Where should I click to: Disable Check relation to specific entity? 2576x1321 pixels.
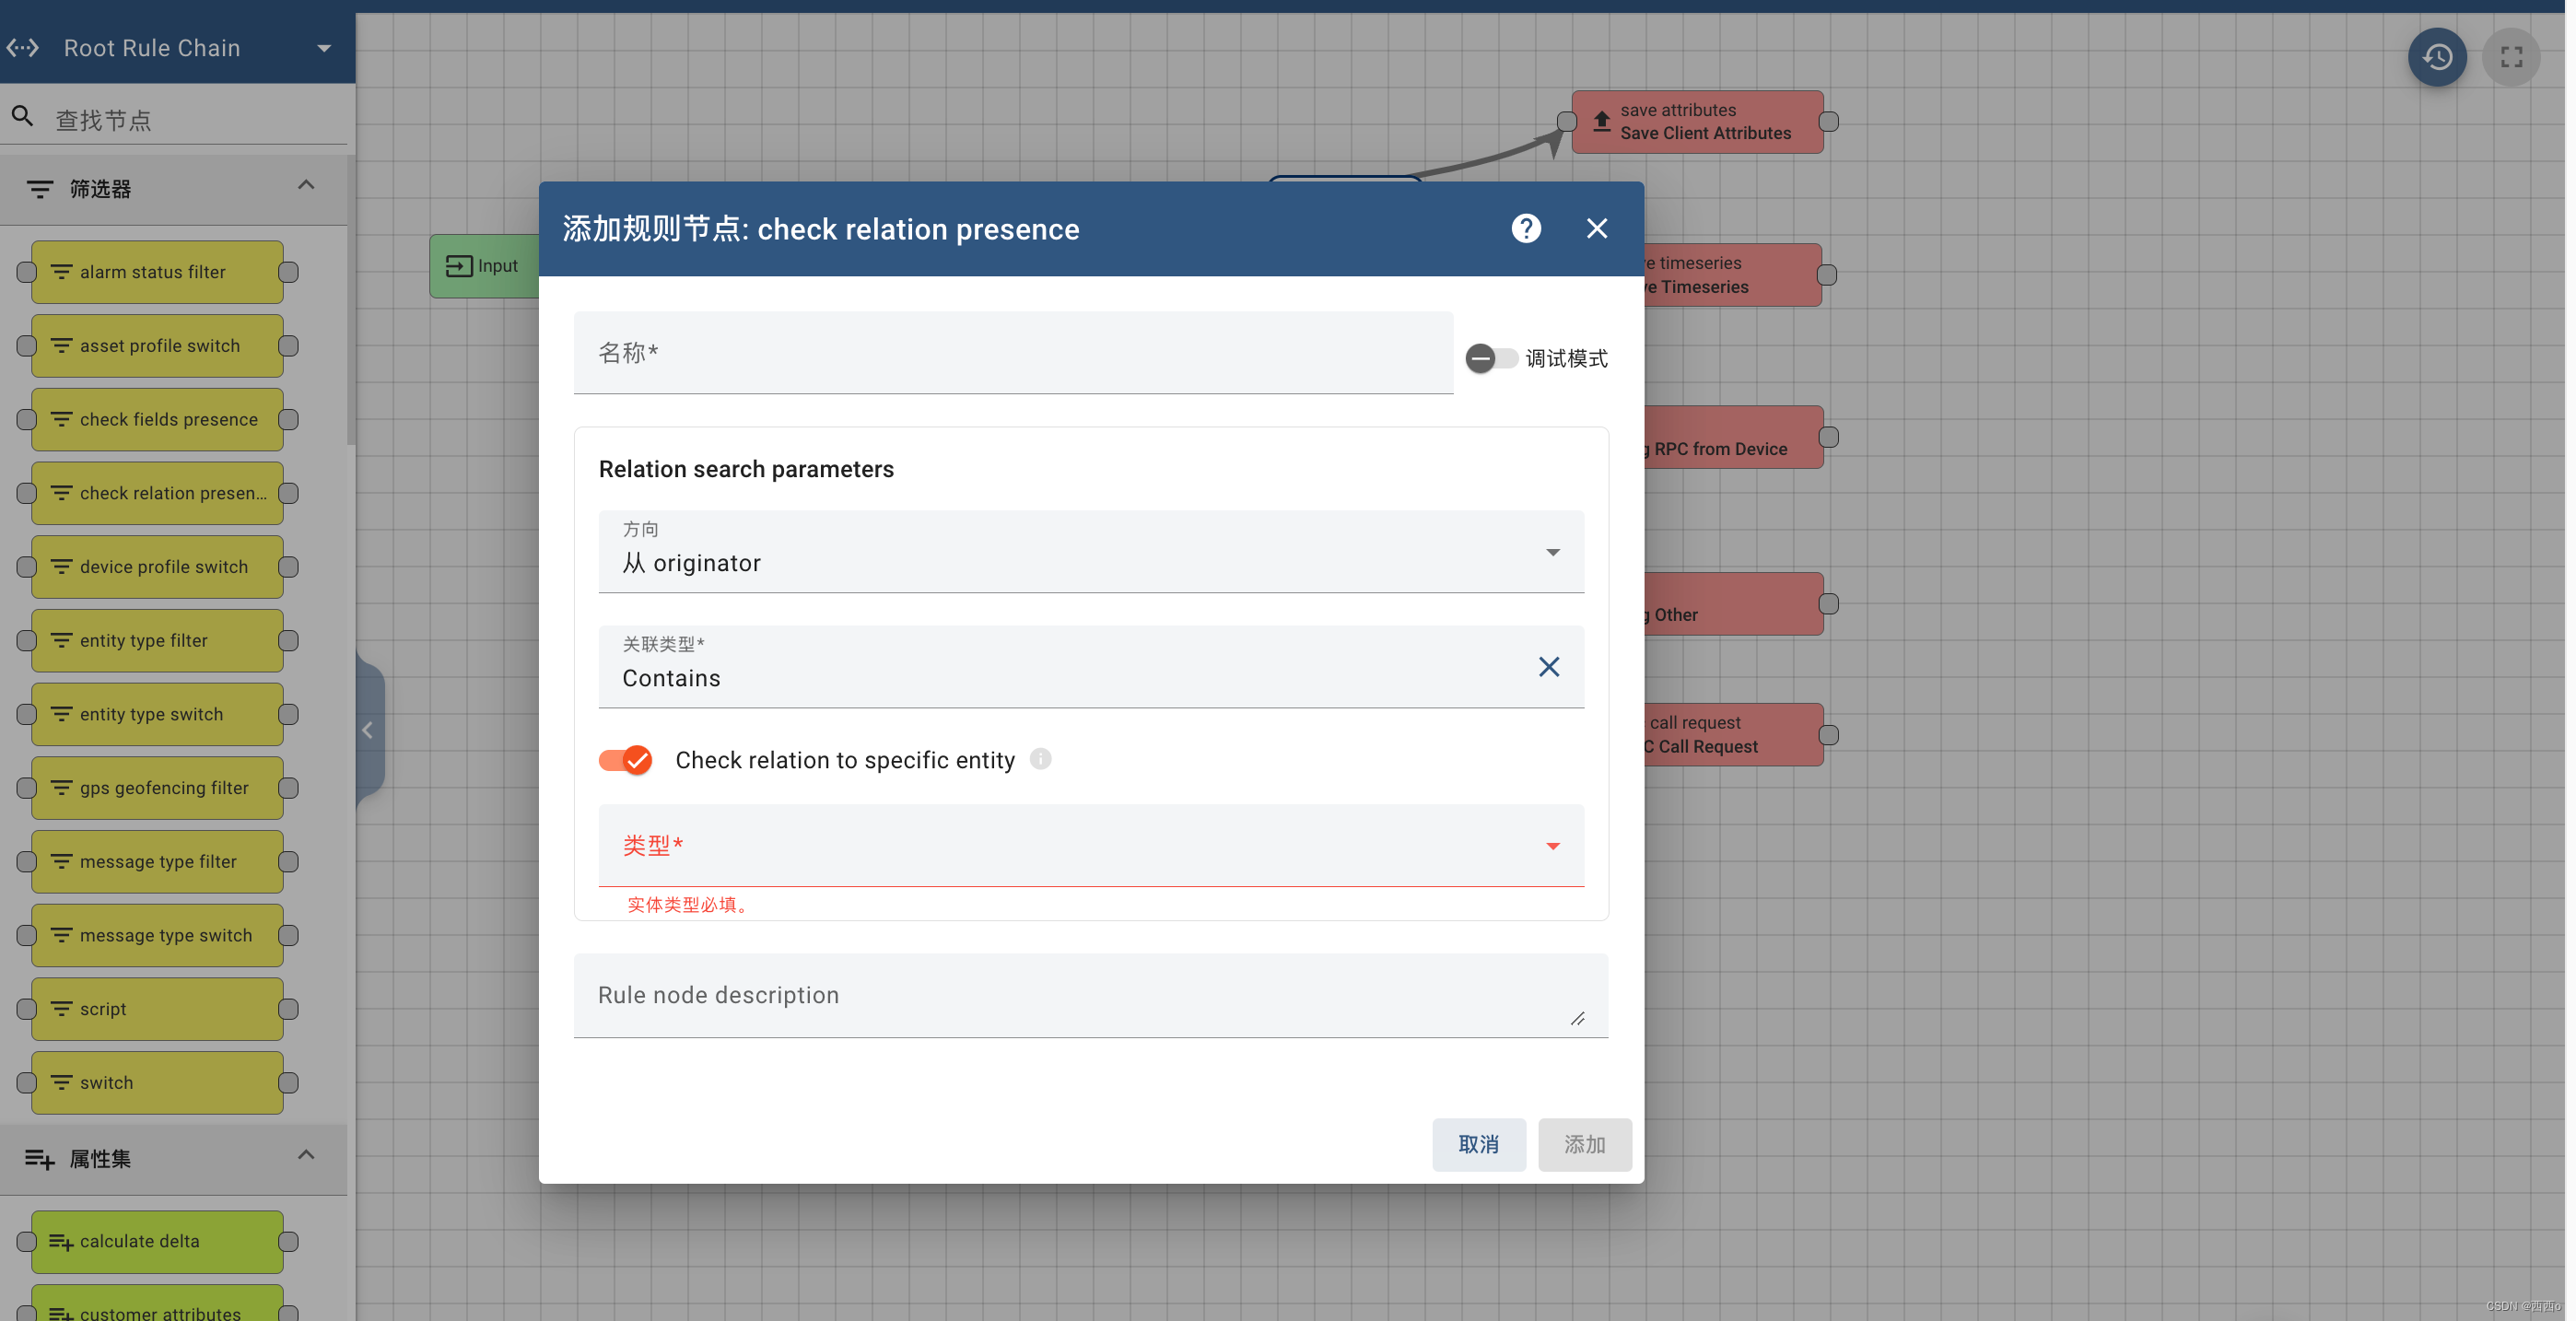coord(624,760)
